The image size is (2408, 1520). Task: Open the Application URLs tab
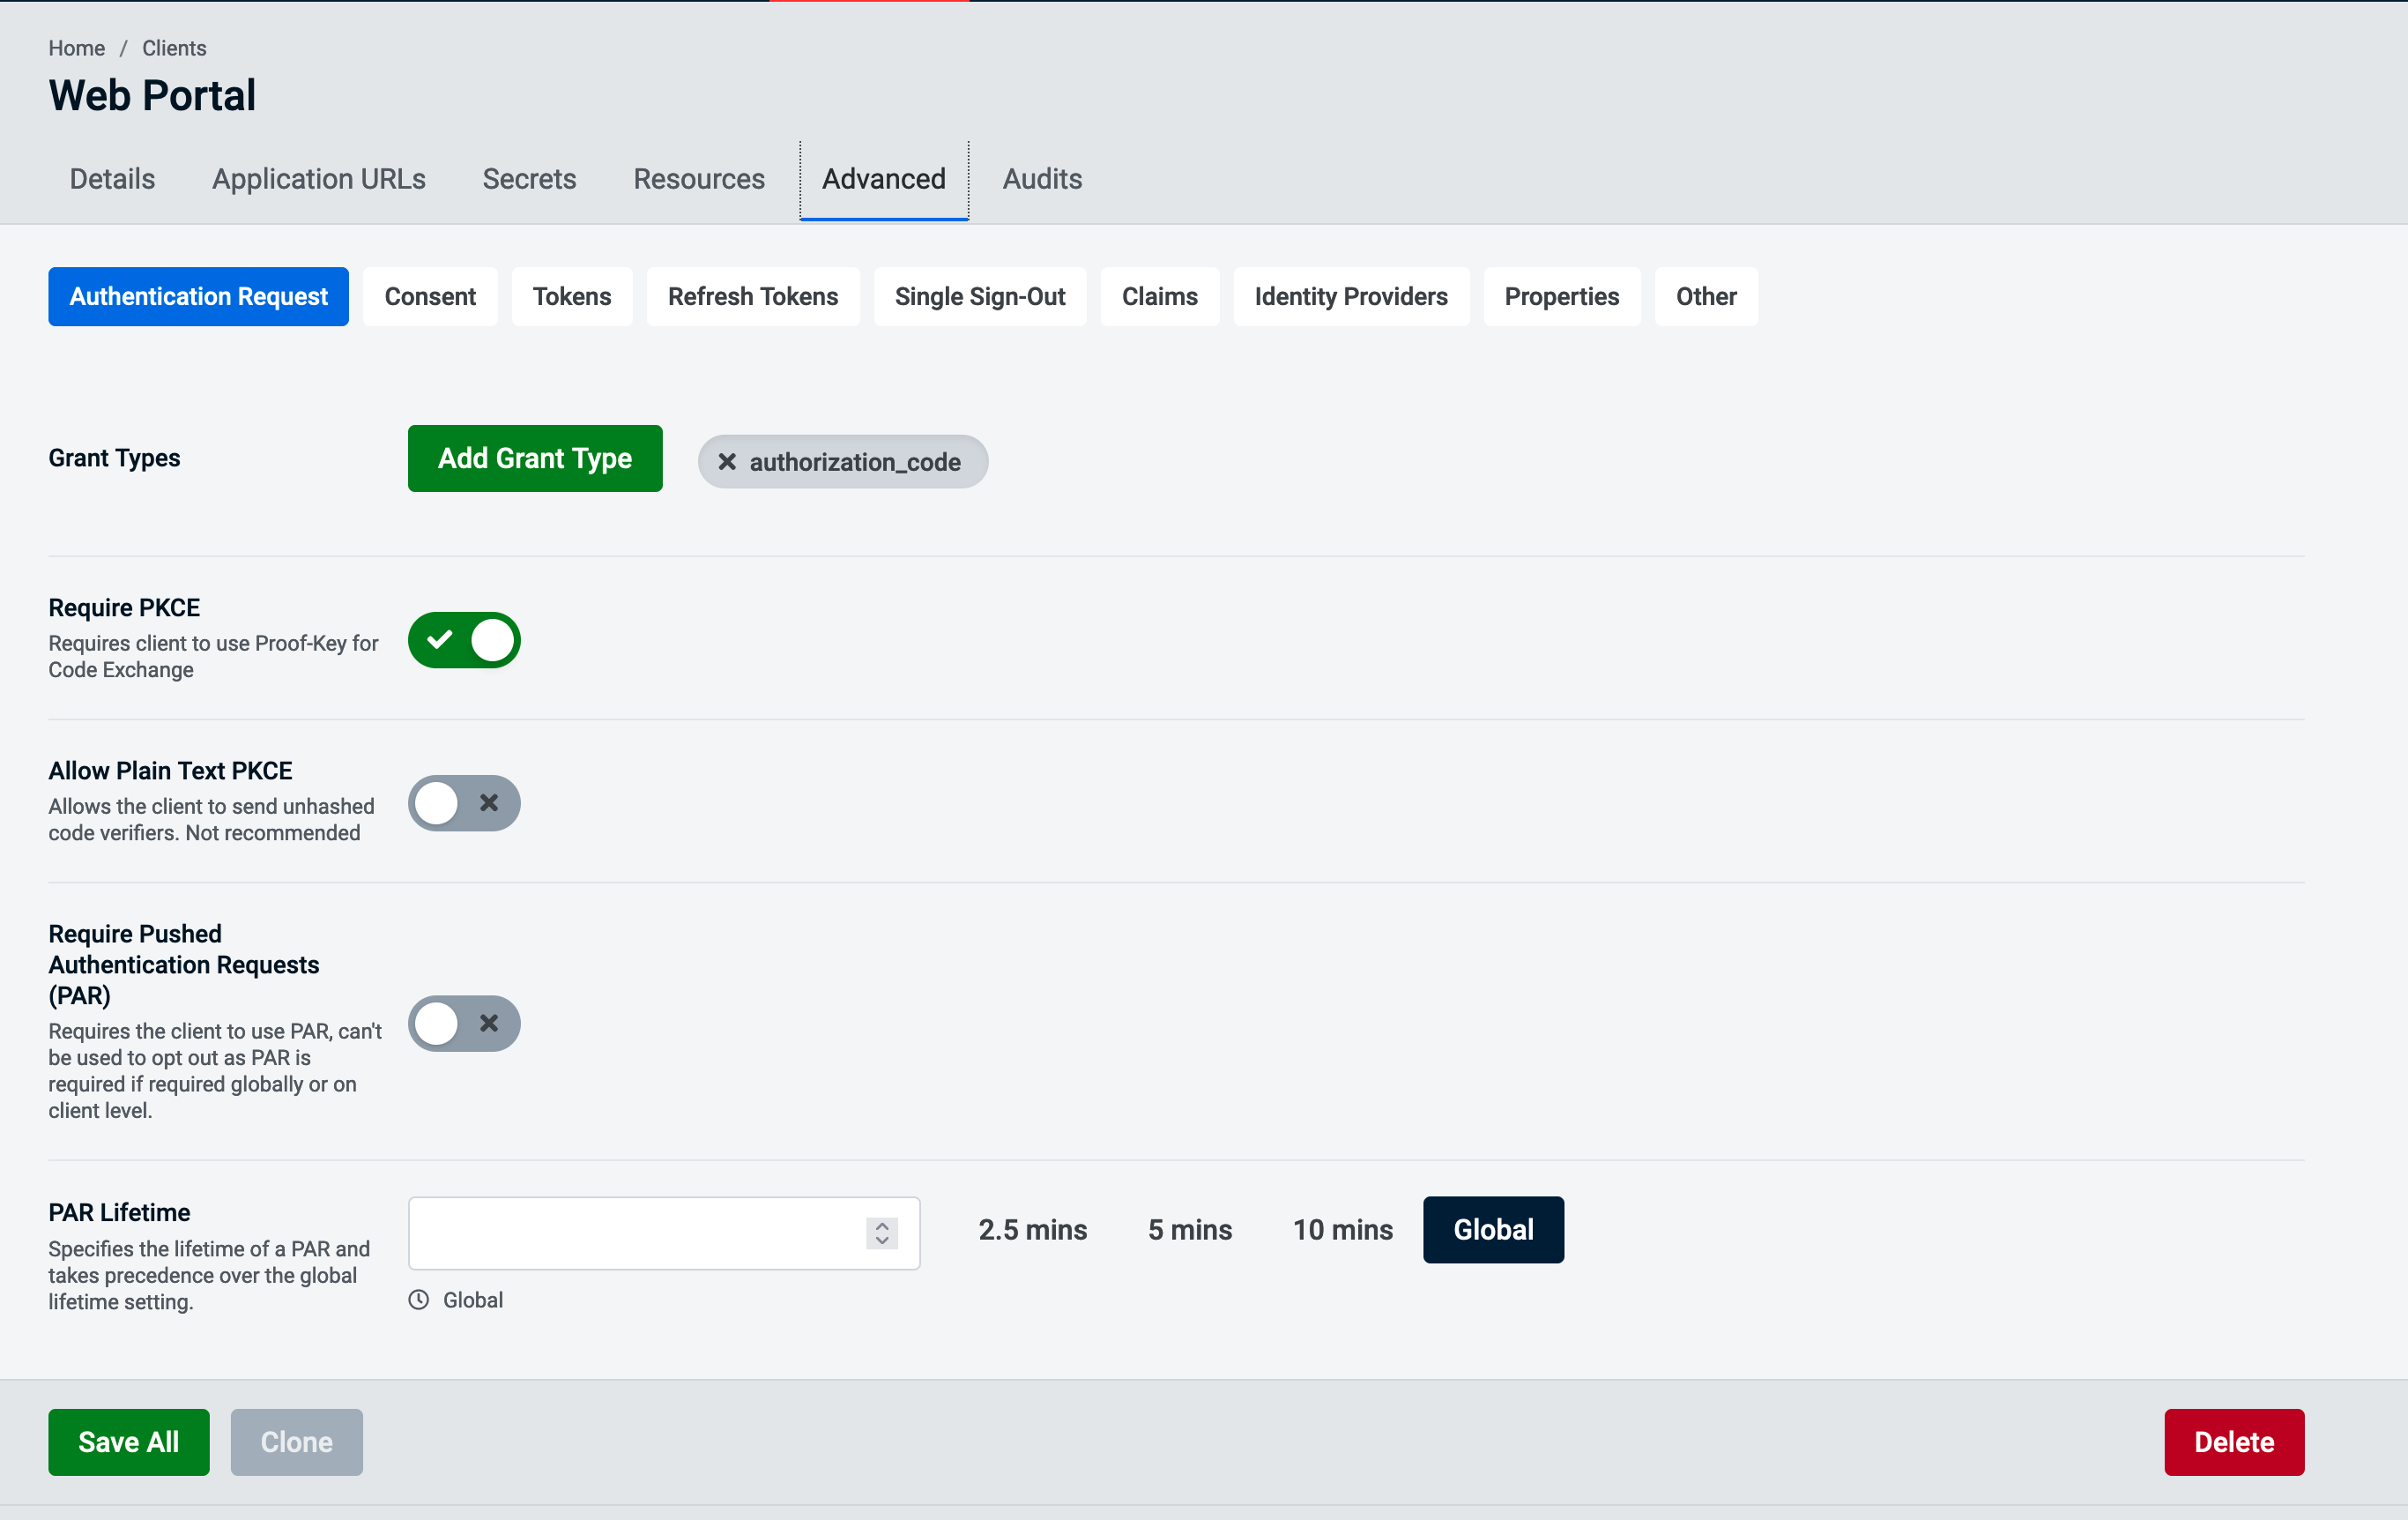[x=319, y=178]
